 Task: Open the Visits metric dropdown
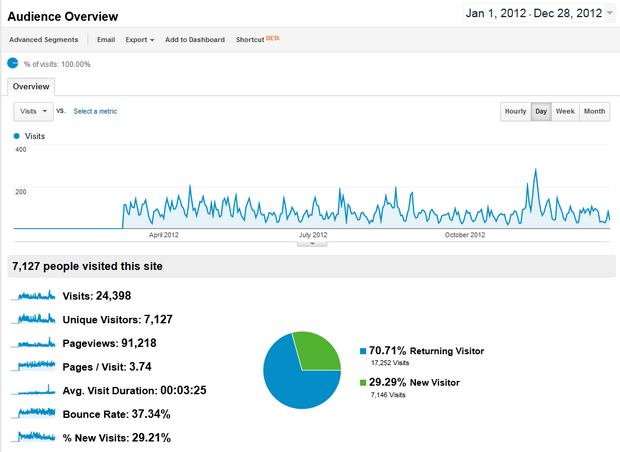tap(33, 111)
